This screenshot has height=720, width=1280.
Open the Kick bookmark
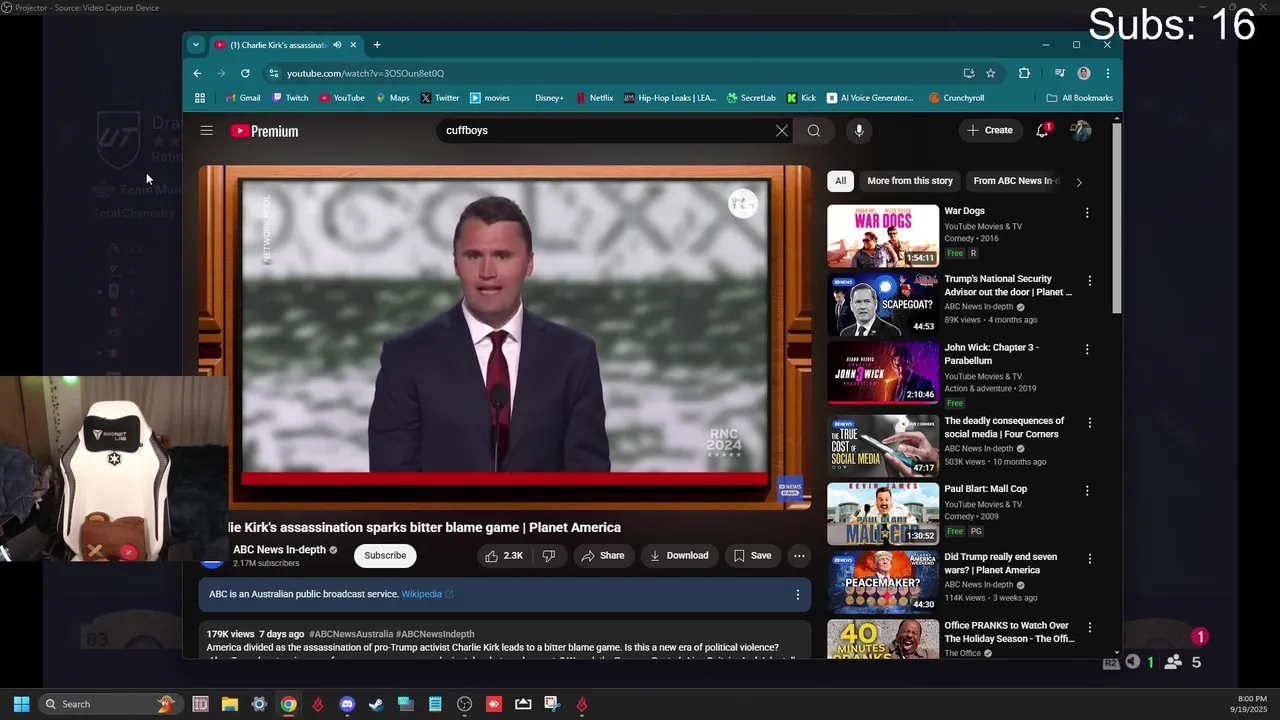801,98
